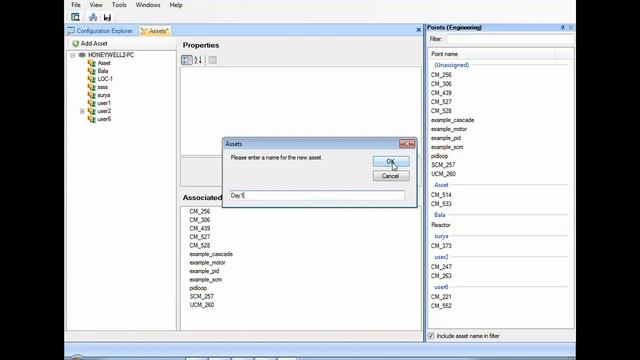This screenshot has width=640, height=360.
Task: Click the (Unassigned) group header
Action: click(x=451, y=65)
